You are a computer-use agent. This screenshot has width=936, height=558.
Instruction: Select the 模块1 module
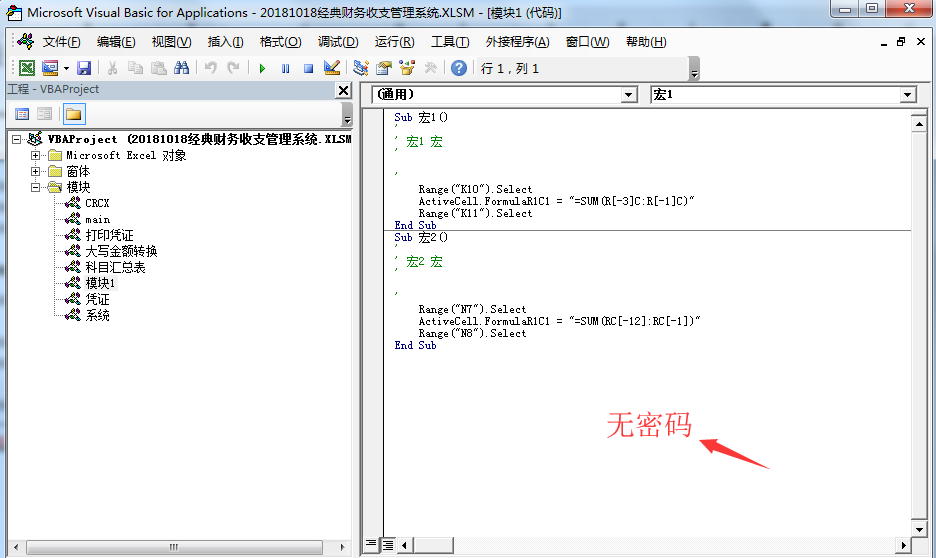[100, 283]
